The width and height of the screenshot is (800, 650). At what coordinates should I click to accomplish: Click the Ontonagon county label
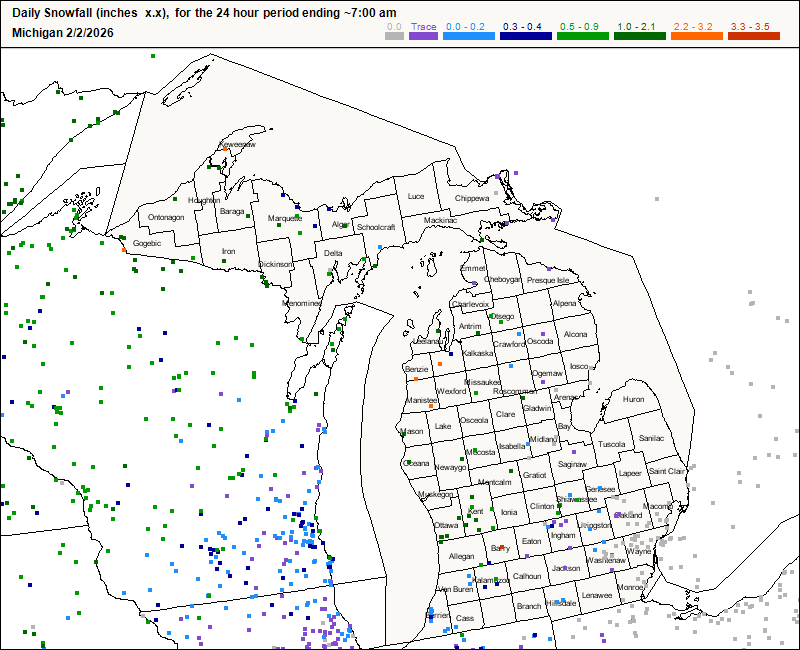pos(166,217)
